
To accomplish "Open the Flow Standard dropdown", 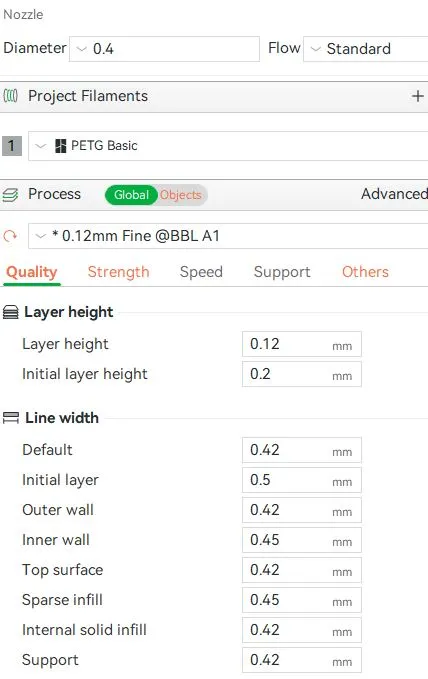I will point(366,48).
